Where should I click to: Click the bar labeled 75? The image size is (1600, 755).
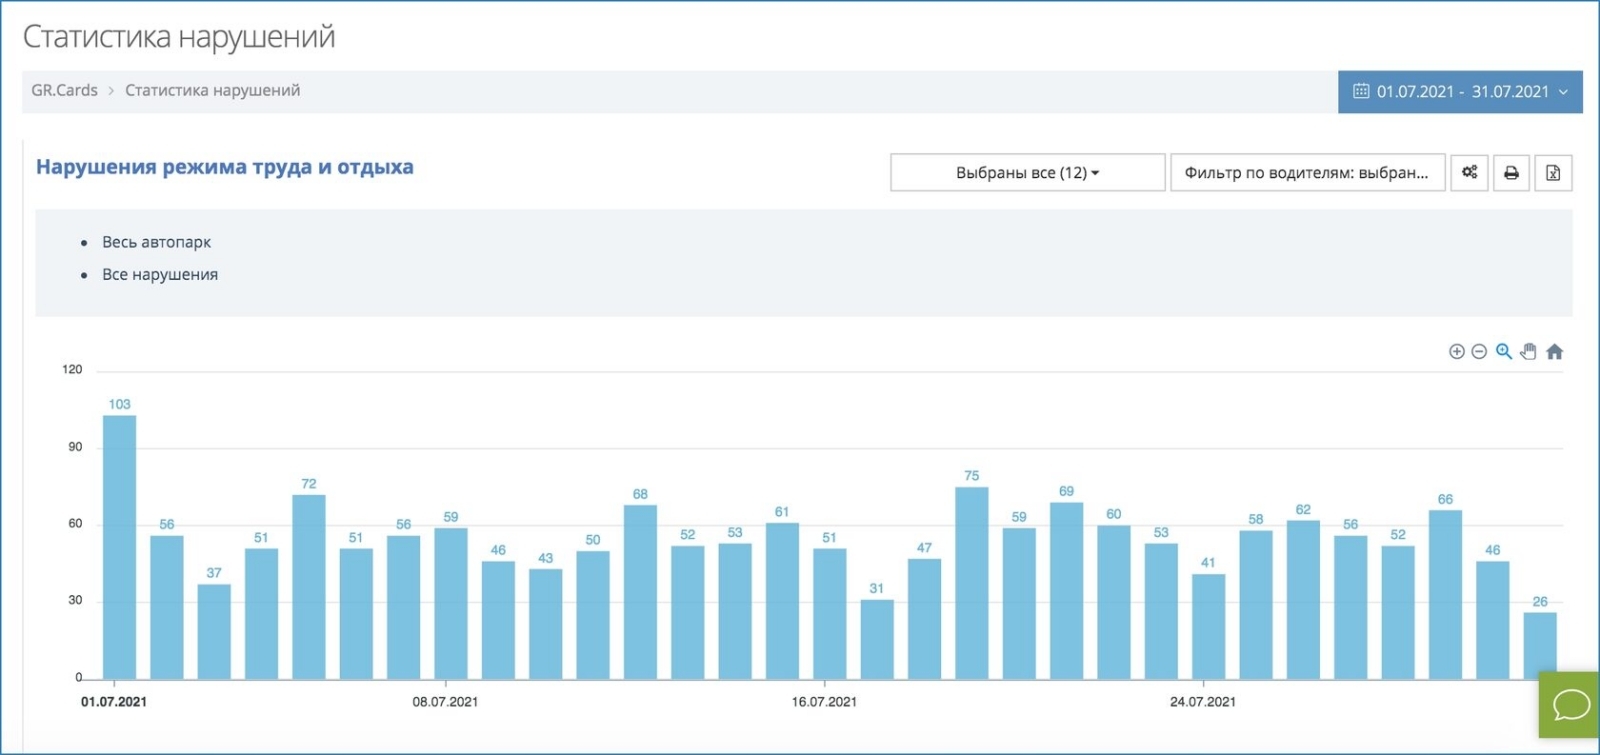(972, 583)
